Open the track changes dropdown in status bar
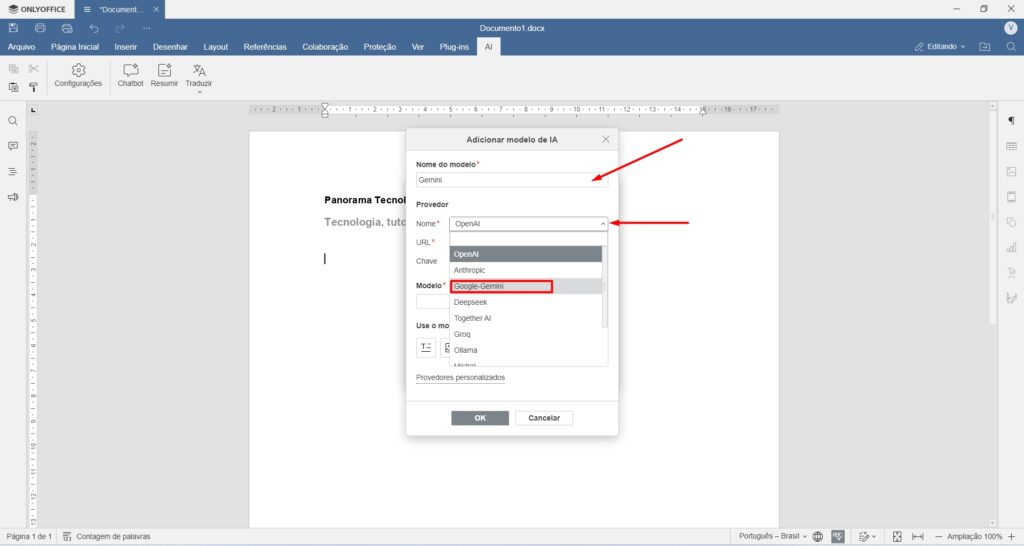Viewport: 1024px width, 546px height. click(867, 536)
